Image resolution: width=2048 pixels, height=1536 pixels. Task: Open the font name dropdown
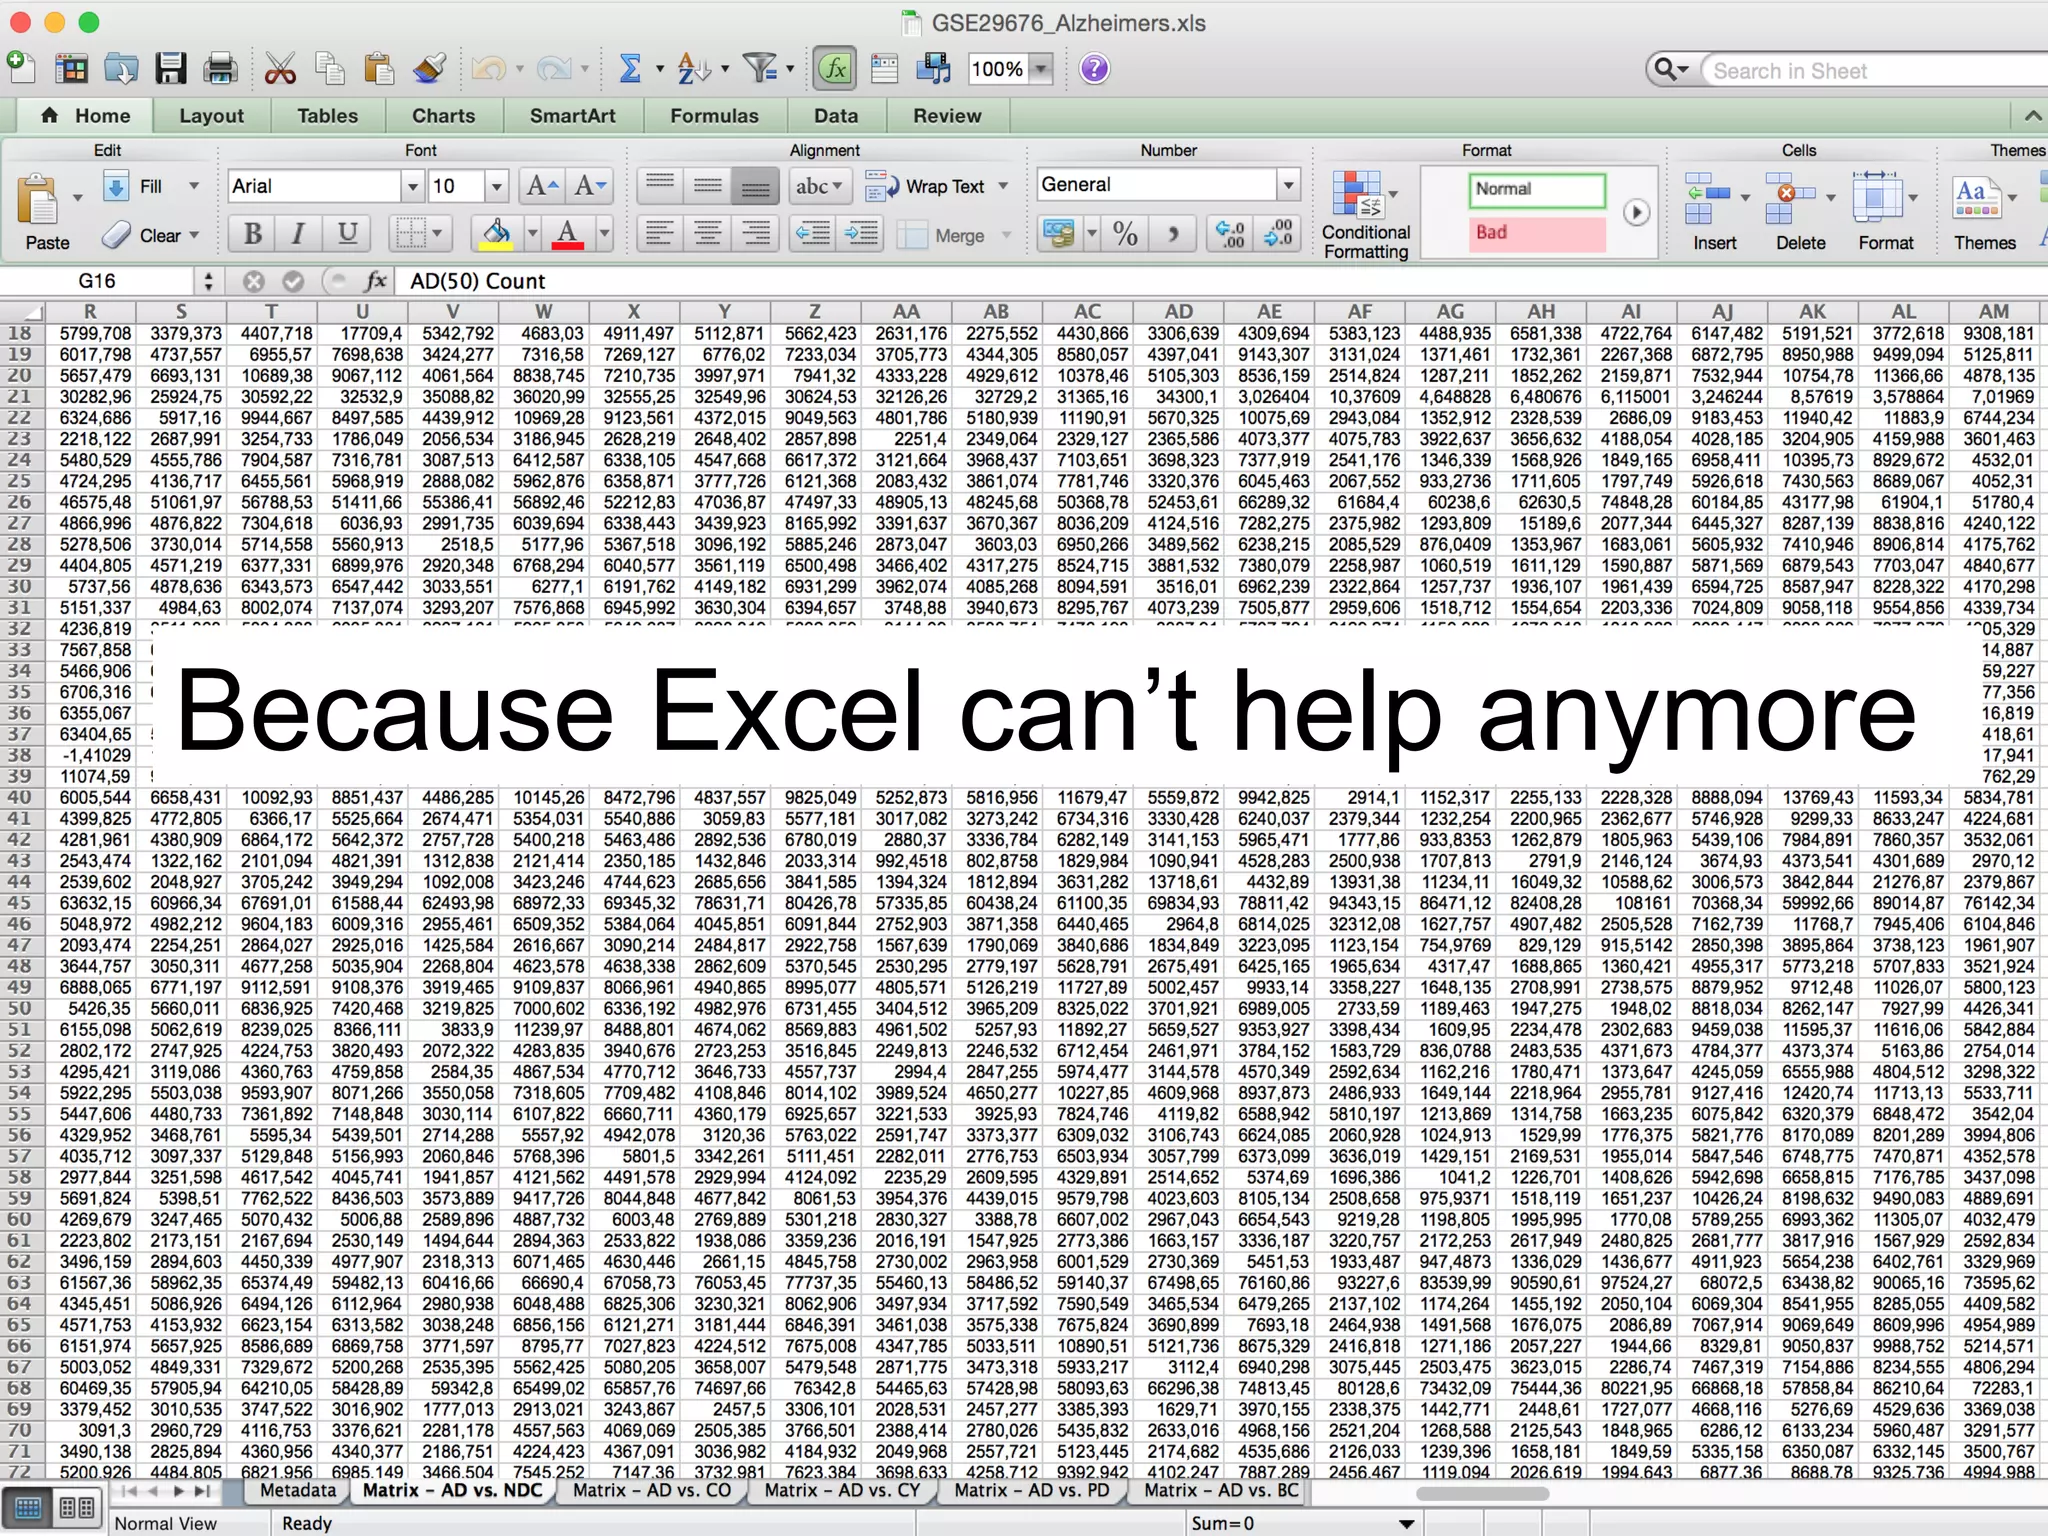(x=411, y=186)
